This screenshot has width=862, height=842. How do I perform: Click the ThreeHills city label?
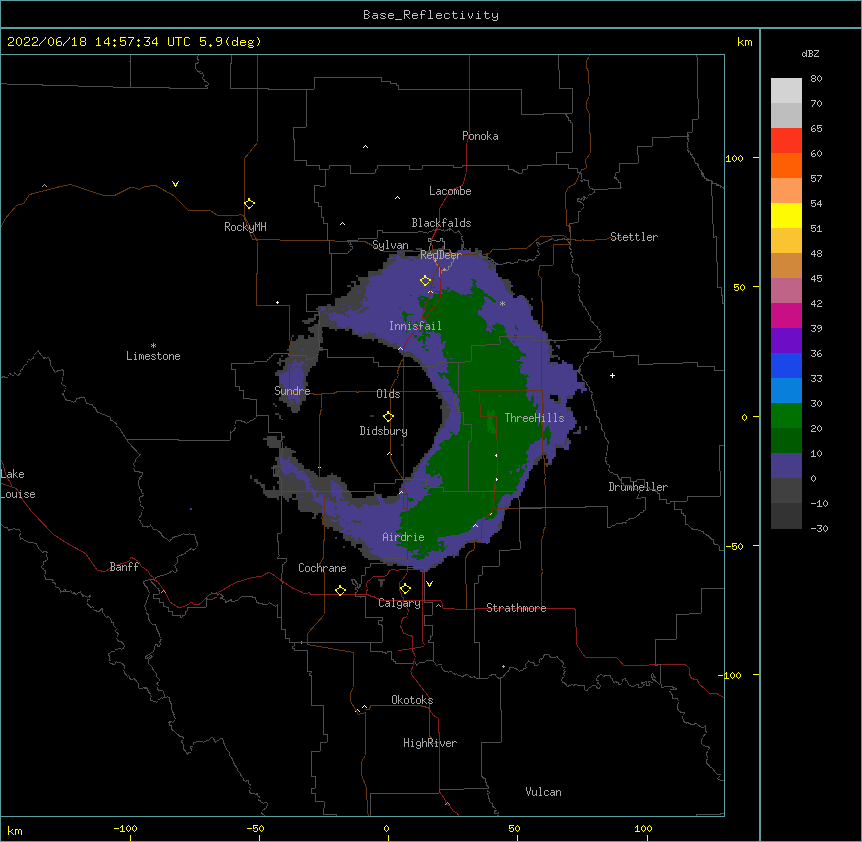(534, 418)
